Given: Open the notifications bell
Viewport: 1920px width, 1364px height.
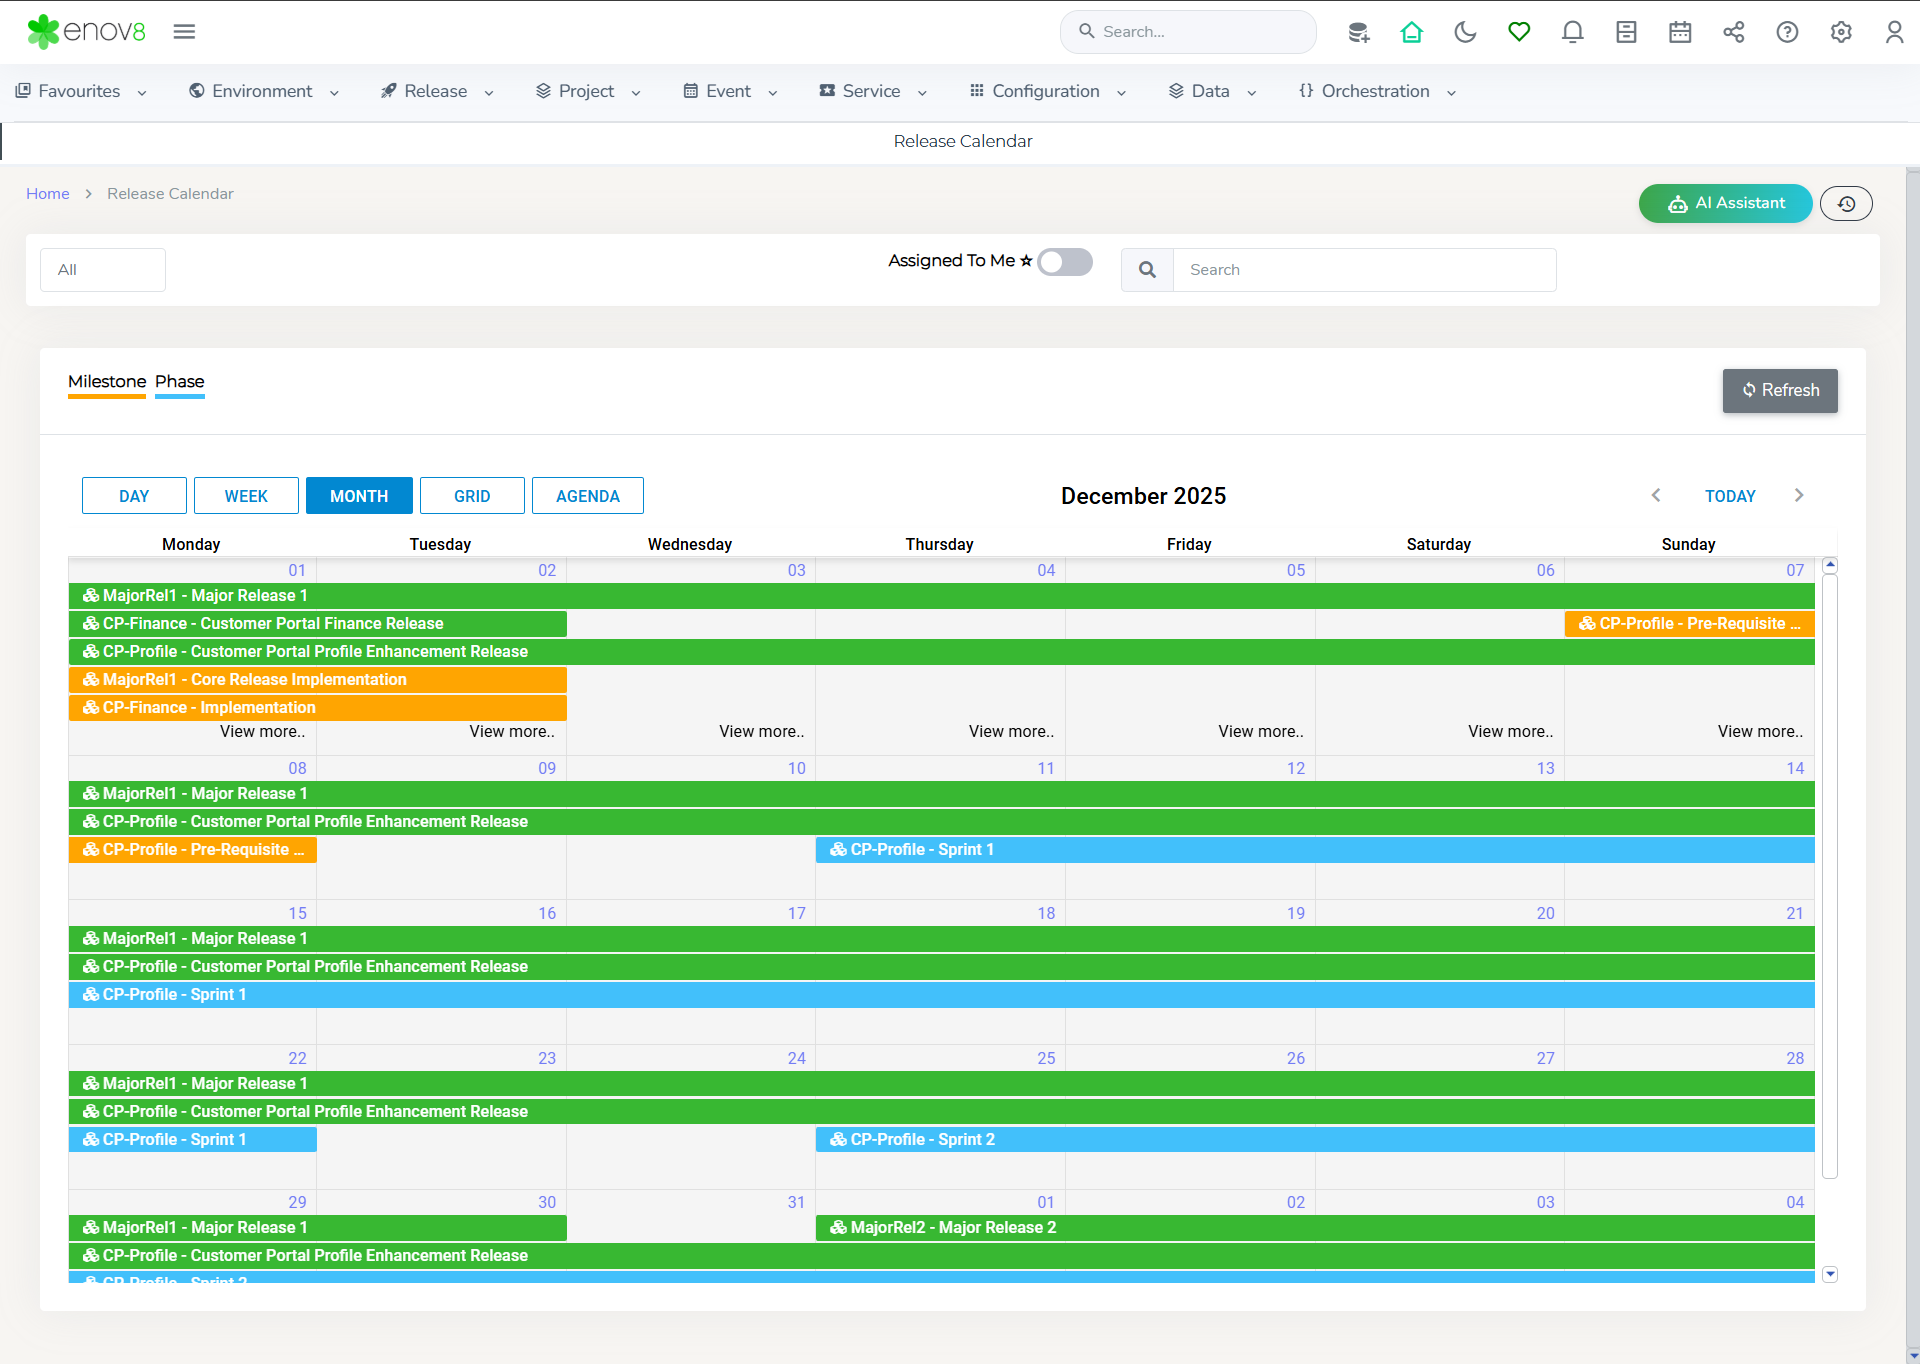Looking at the screenshot, I should (1572, 32).
